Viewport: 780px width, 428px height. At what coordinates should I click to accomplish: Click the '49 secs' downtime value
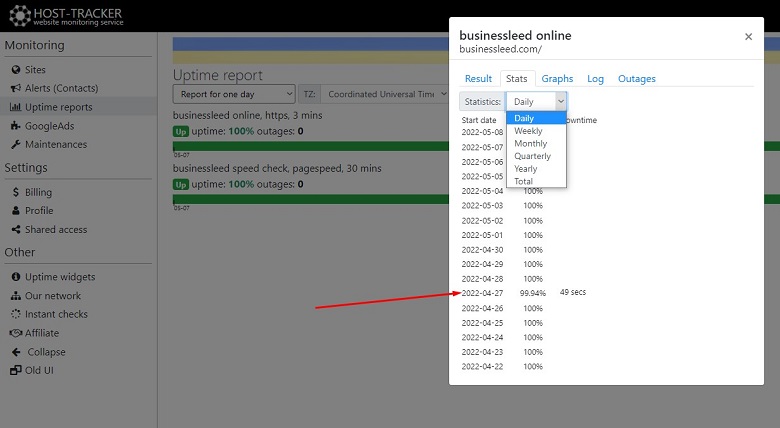coord(573,292)
